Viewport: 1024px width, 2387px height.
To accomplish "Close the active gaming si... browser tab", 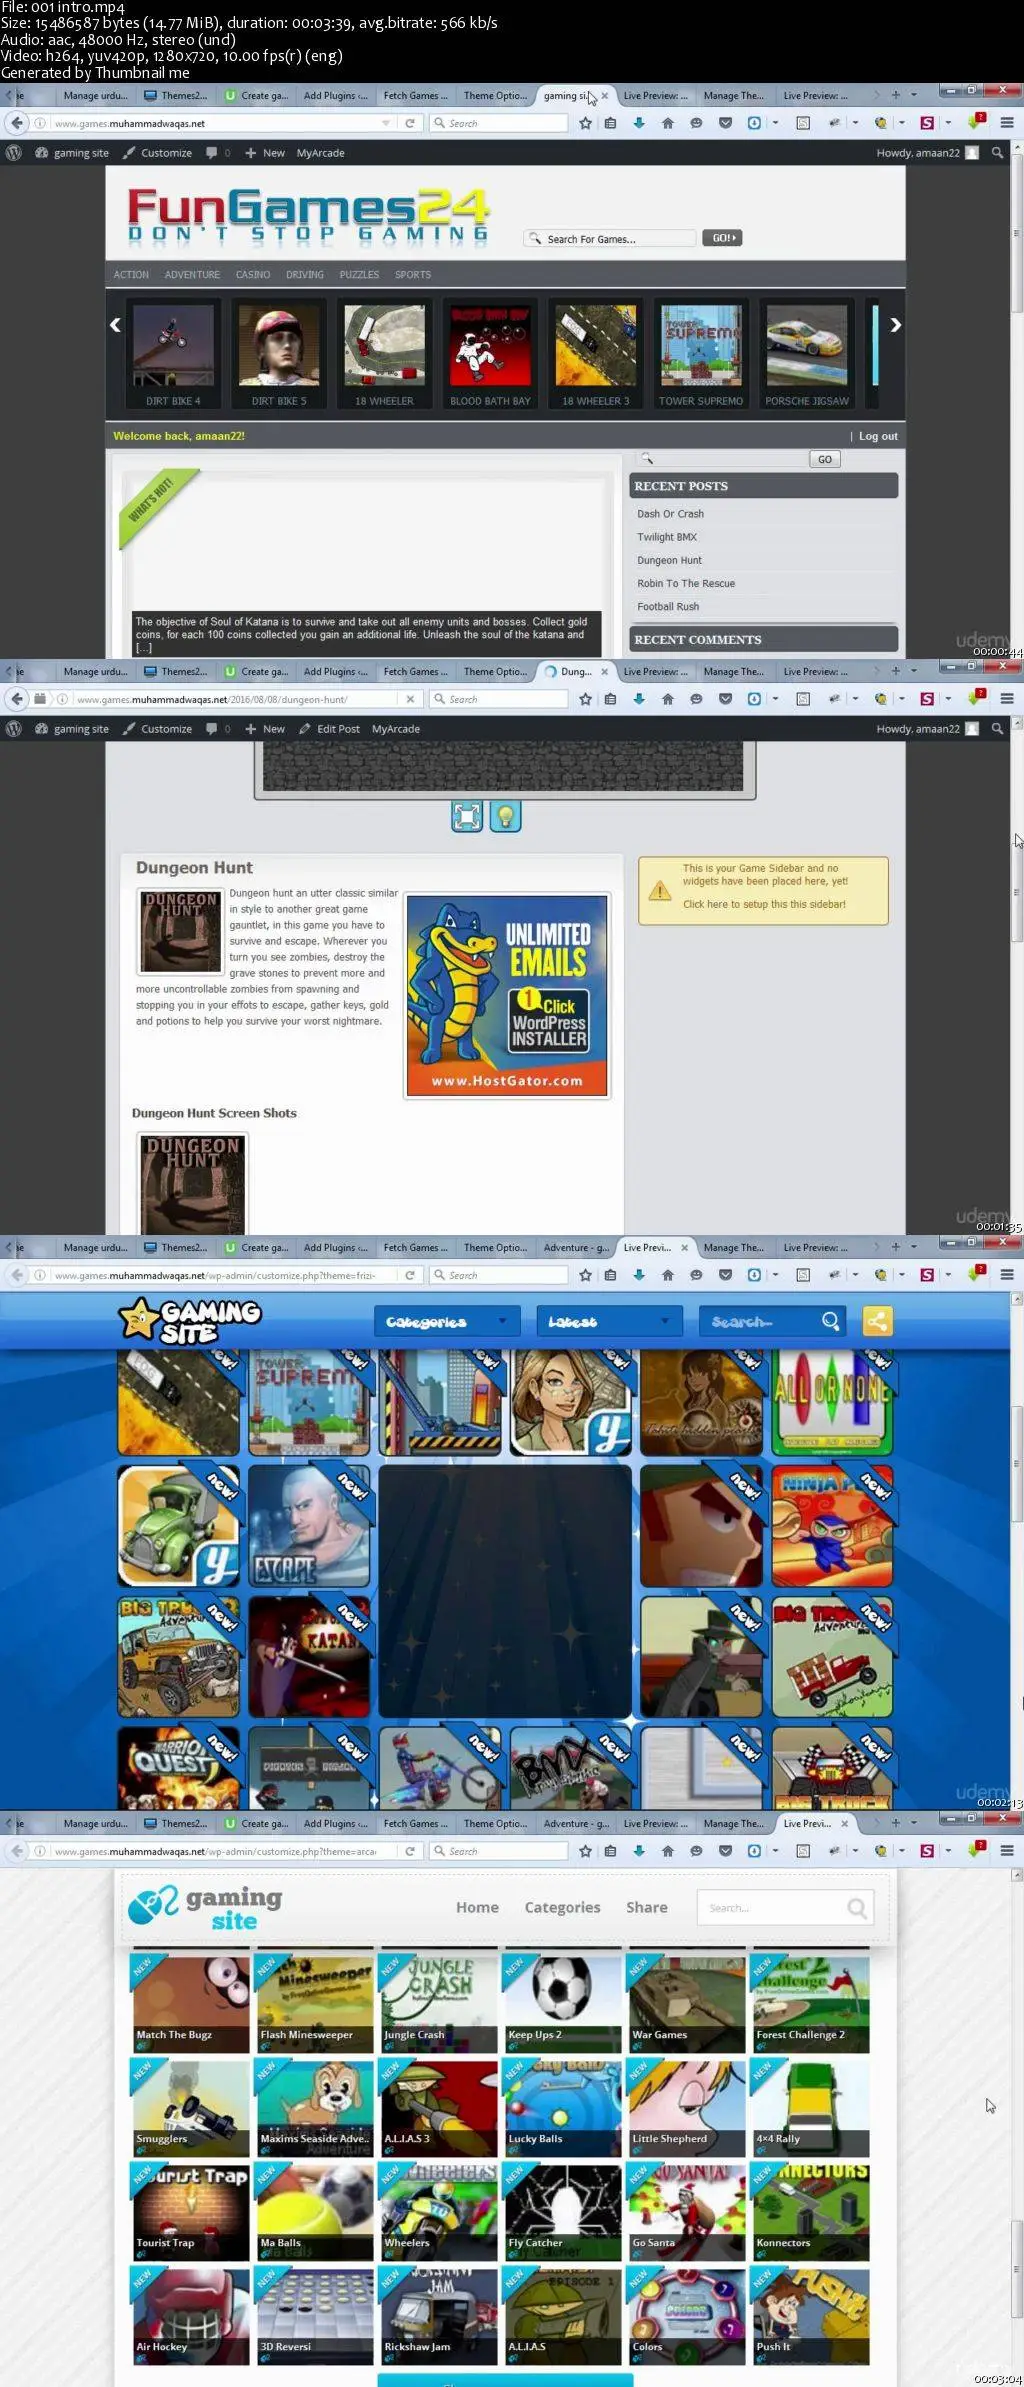I will tap(604, 96).
